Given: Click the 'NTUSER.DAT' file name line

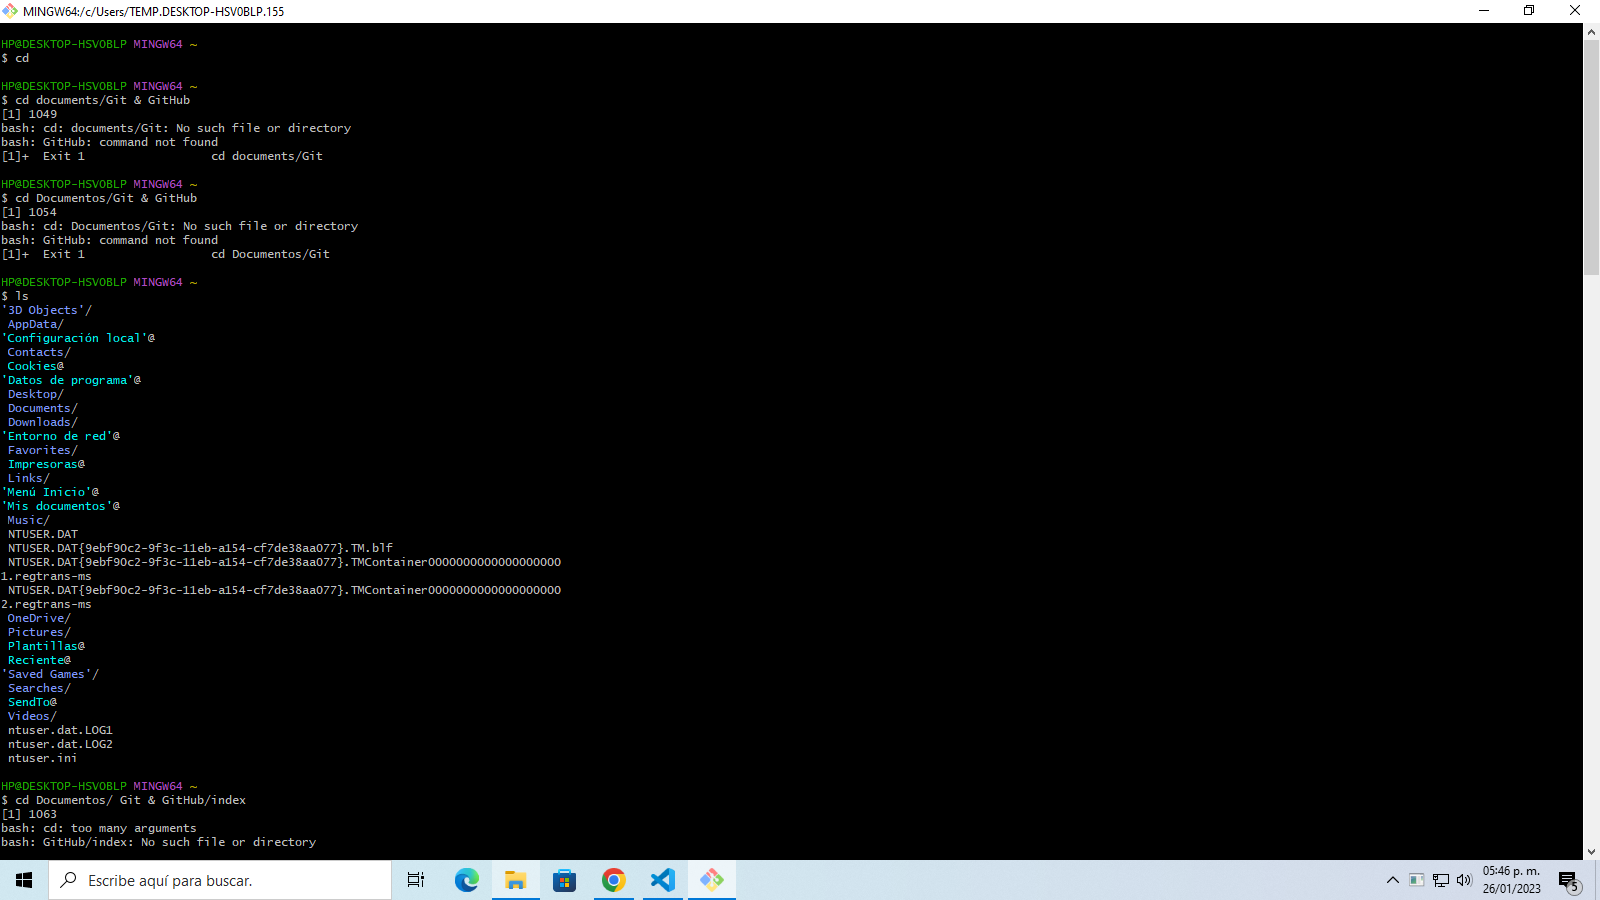Looking at the screenshot, I should (x=42, y=534).
